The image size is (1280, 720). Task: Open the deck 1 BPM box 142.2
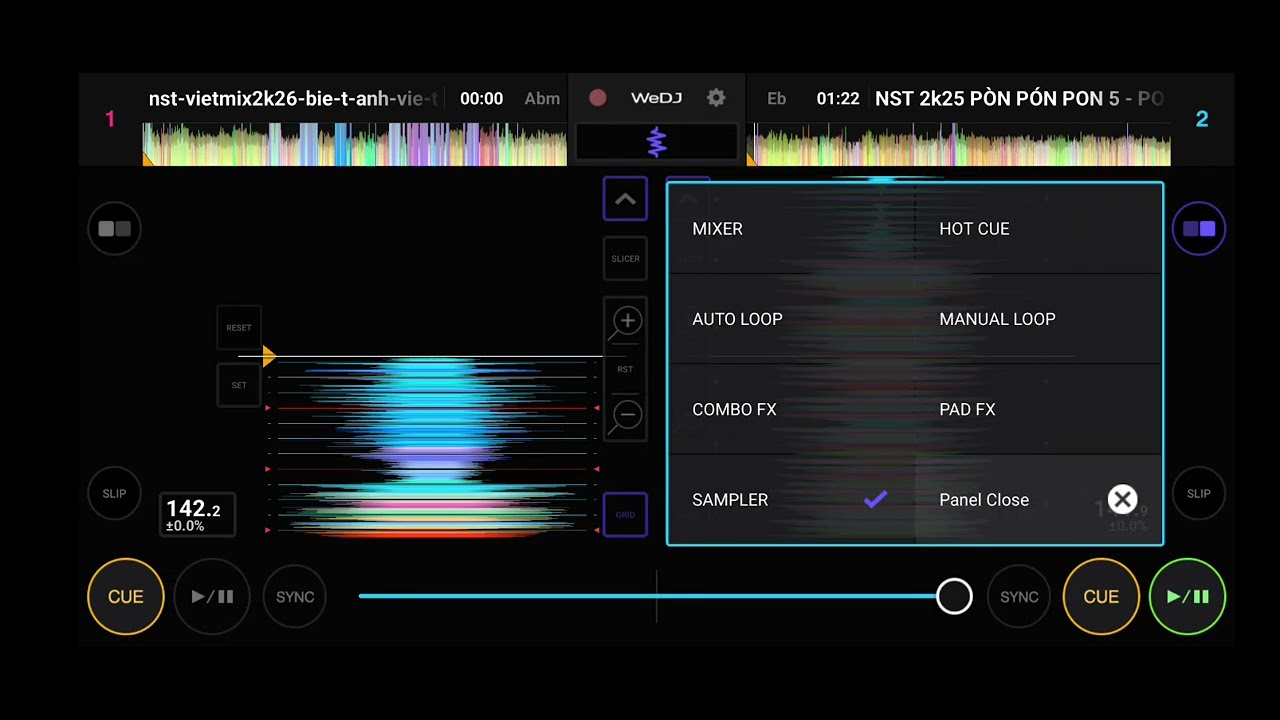click(x=196, y=515)
